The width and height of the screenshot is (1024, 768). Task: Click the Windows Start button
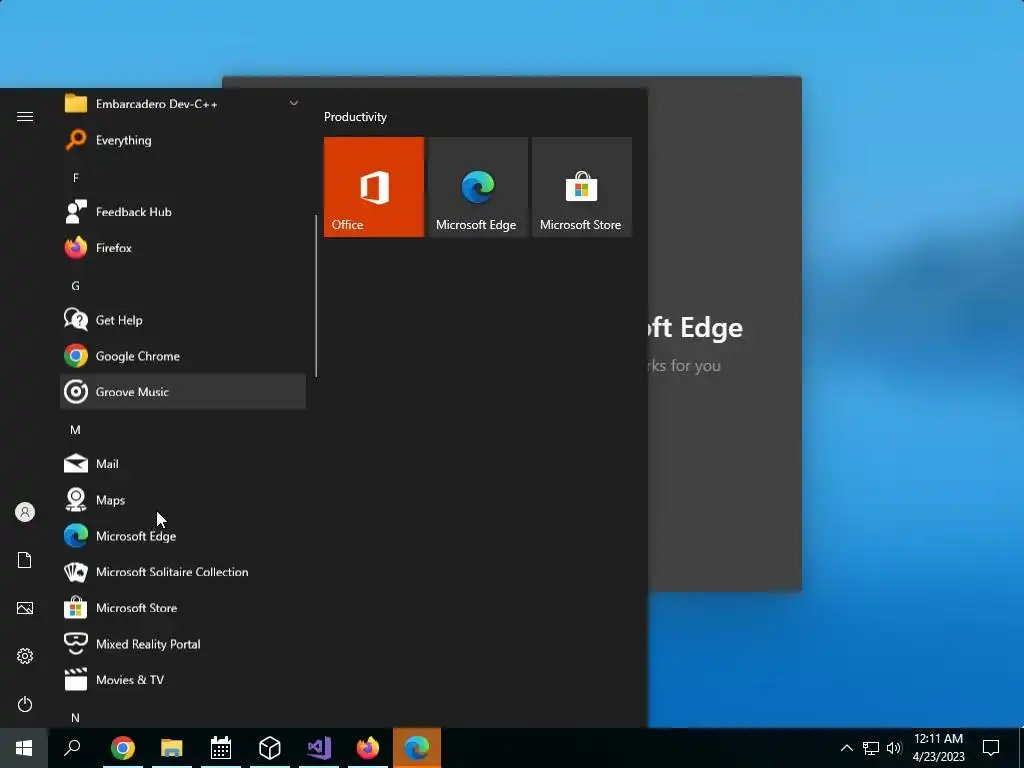(x=24, y=748)
